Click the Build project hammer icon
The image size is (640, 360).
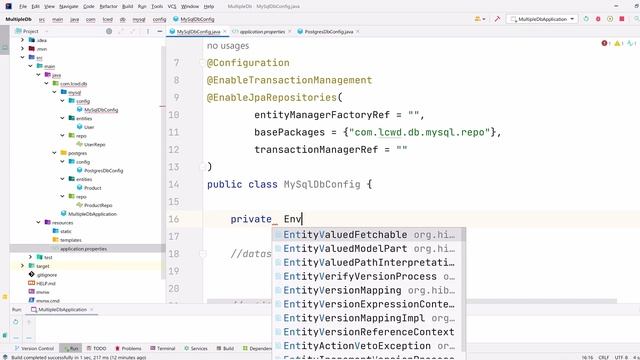497,19
